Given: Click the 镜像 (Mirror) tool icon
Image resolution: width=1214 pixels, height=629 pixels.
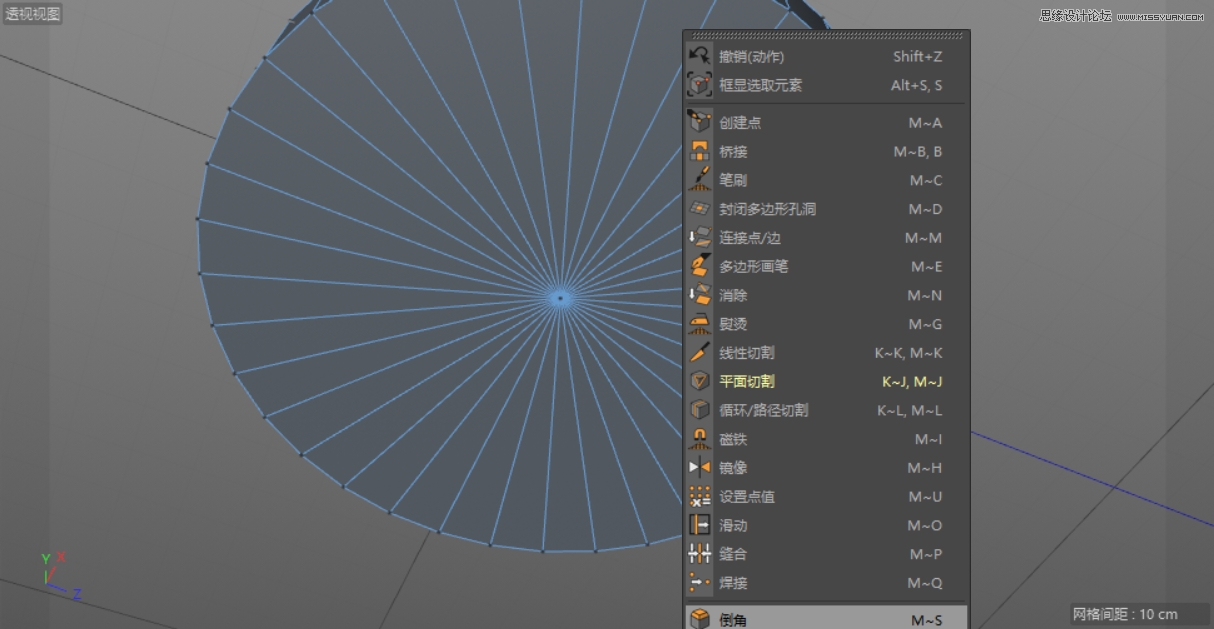Looking at the screenshot, I should click(x=699, y=467).
